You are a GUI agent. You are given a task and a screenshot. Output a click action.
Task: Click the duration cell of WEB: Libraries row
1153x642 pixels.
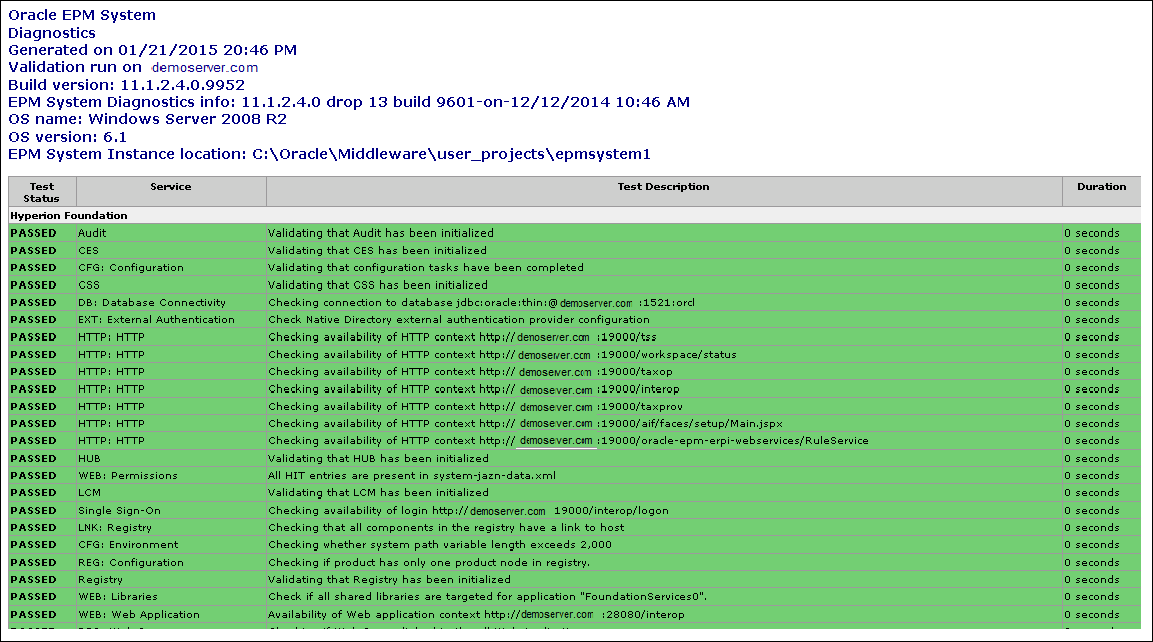coord(1102,596)
